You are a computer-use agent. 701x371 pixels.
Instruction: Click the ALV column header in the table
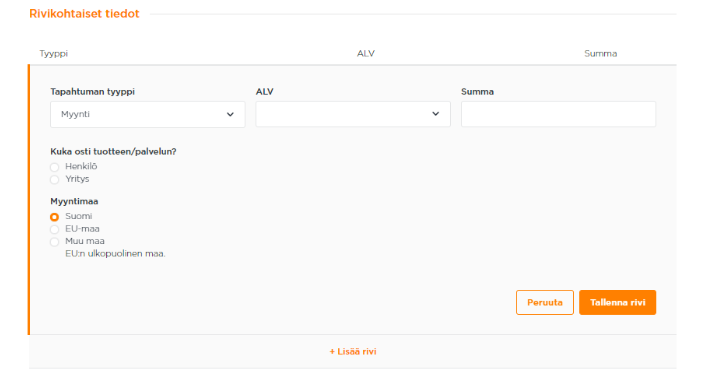click(366, 54)
